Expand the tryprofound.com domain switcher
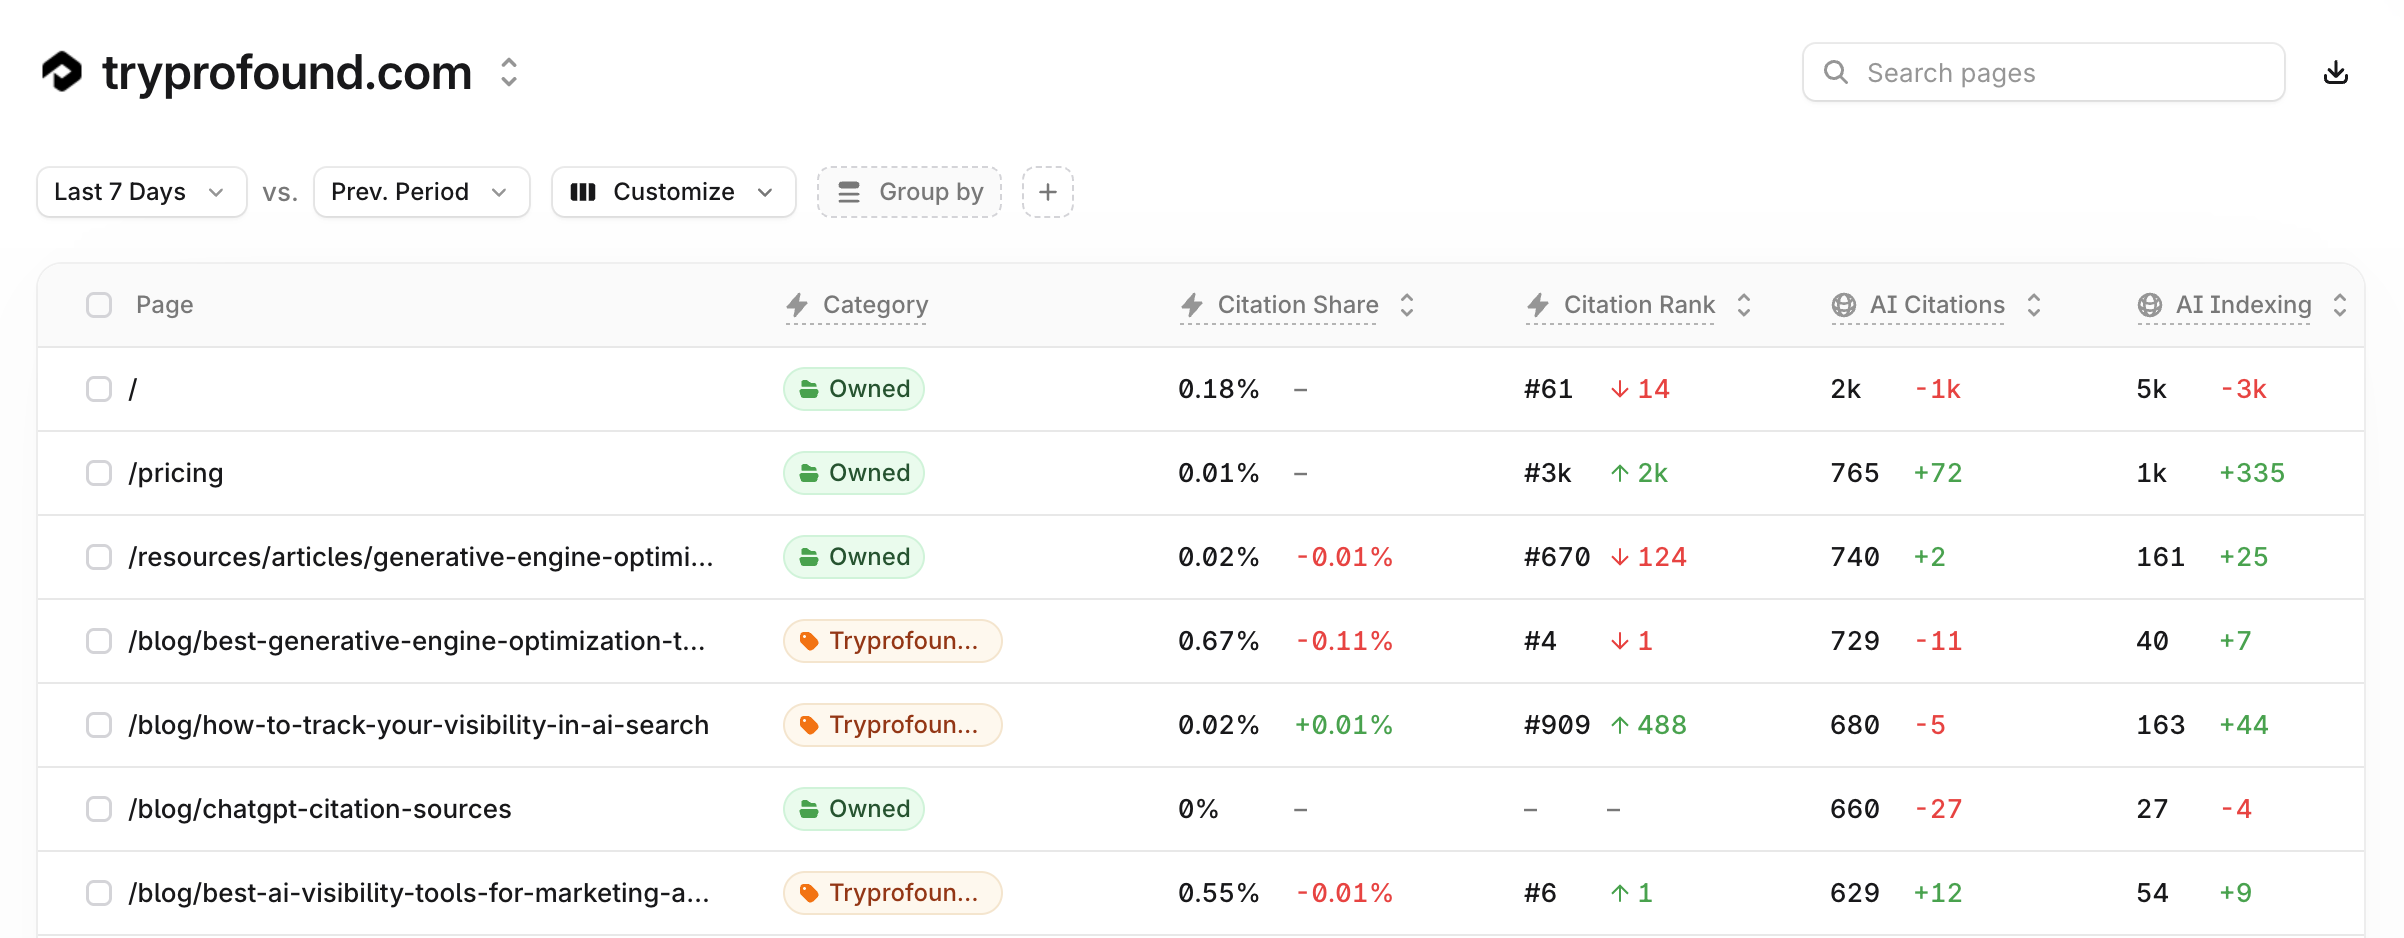This screenshot has height=938, width=2404. pyautogui.click(x=509, y=72)
